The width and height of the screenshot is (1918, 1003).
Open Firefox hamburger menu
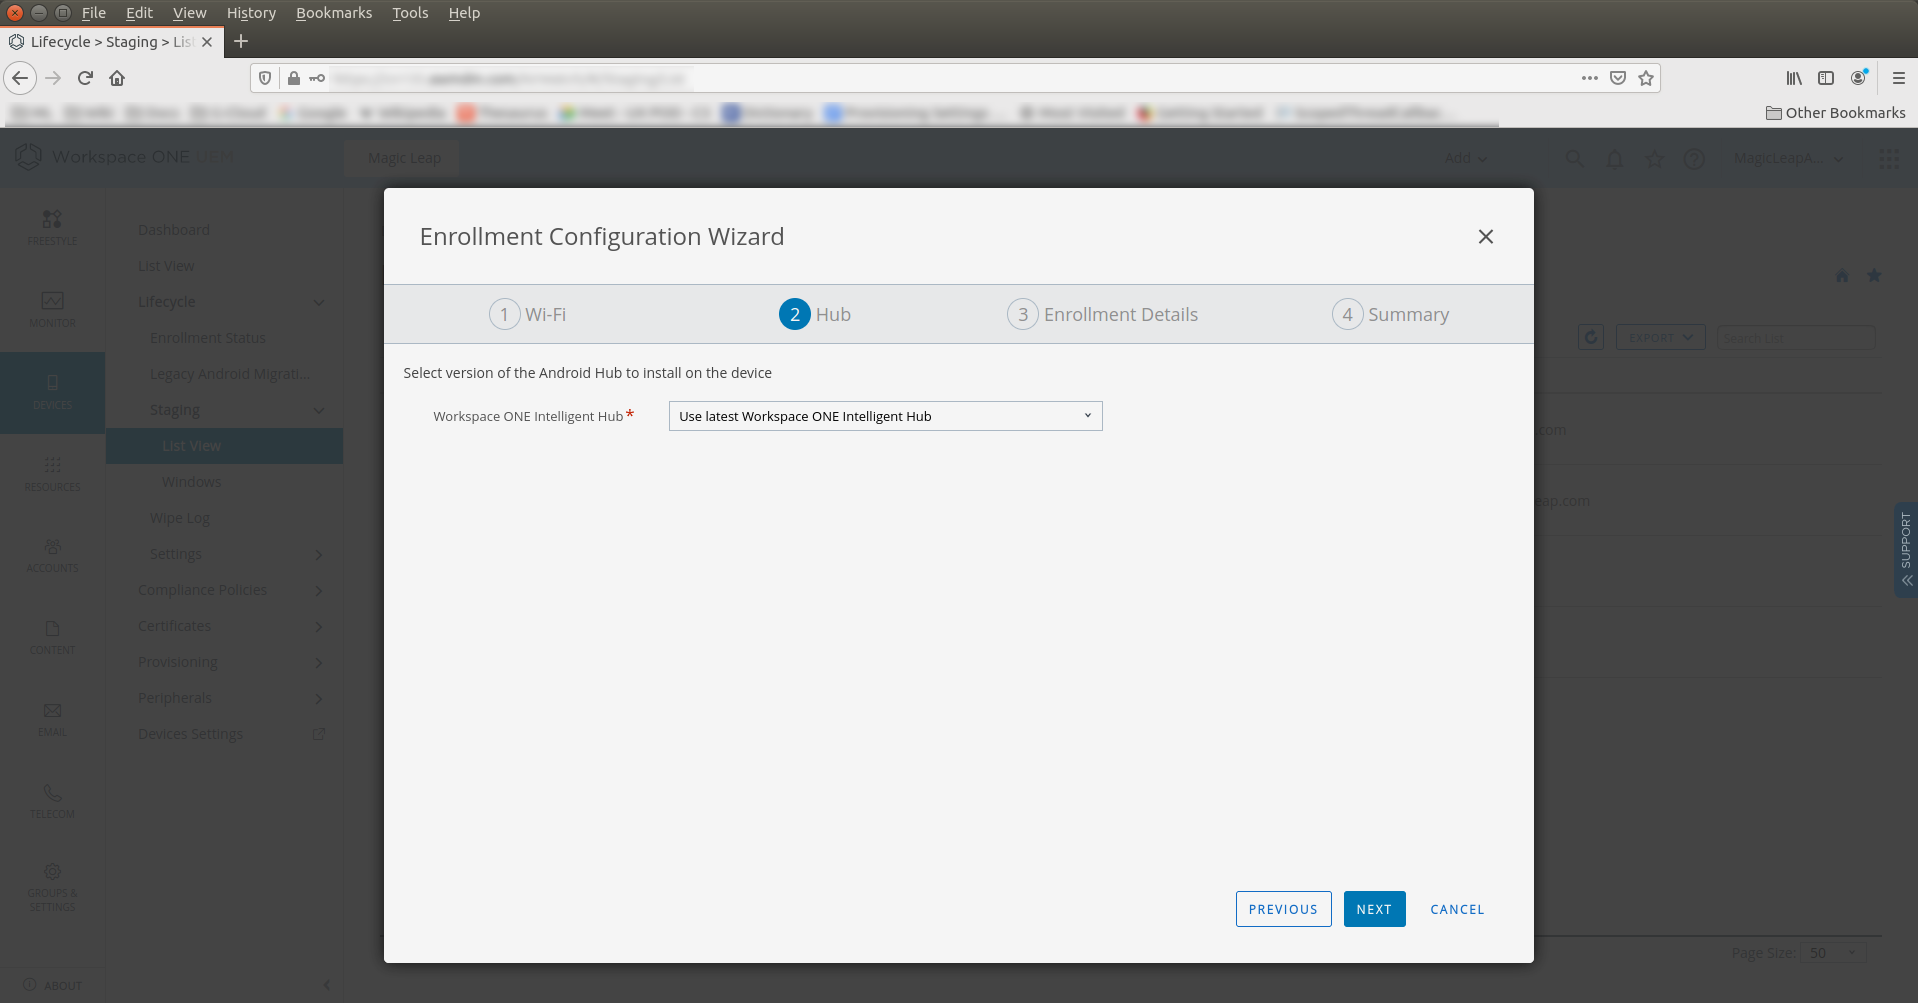pos(1899,78)
